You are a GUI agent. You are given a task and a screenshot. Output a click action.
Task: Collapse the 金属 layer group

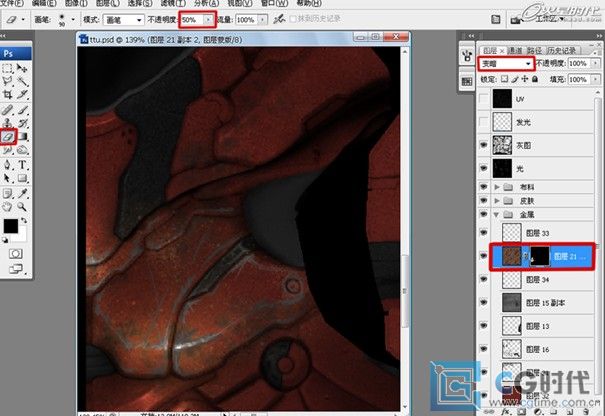click(497, 215)
